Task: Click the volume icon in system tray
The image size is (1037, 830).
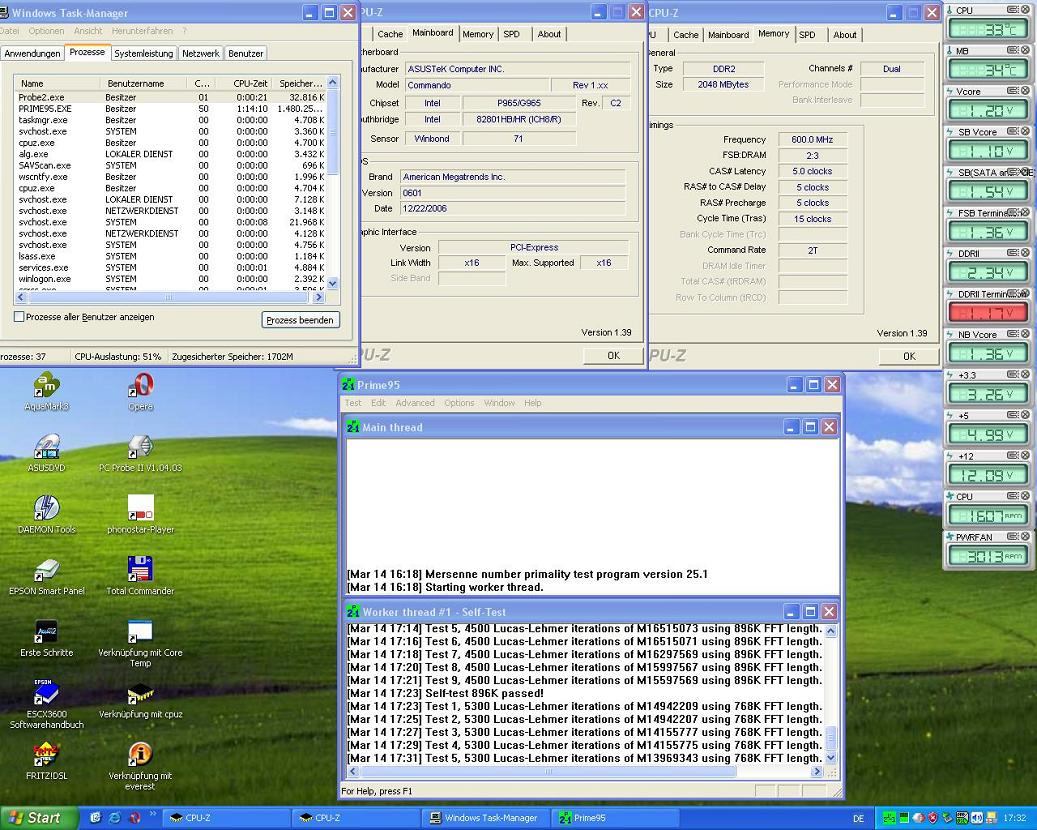Action: 976,818
